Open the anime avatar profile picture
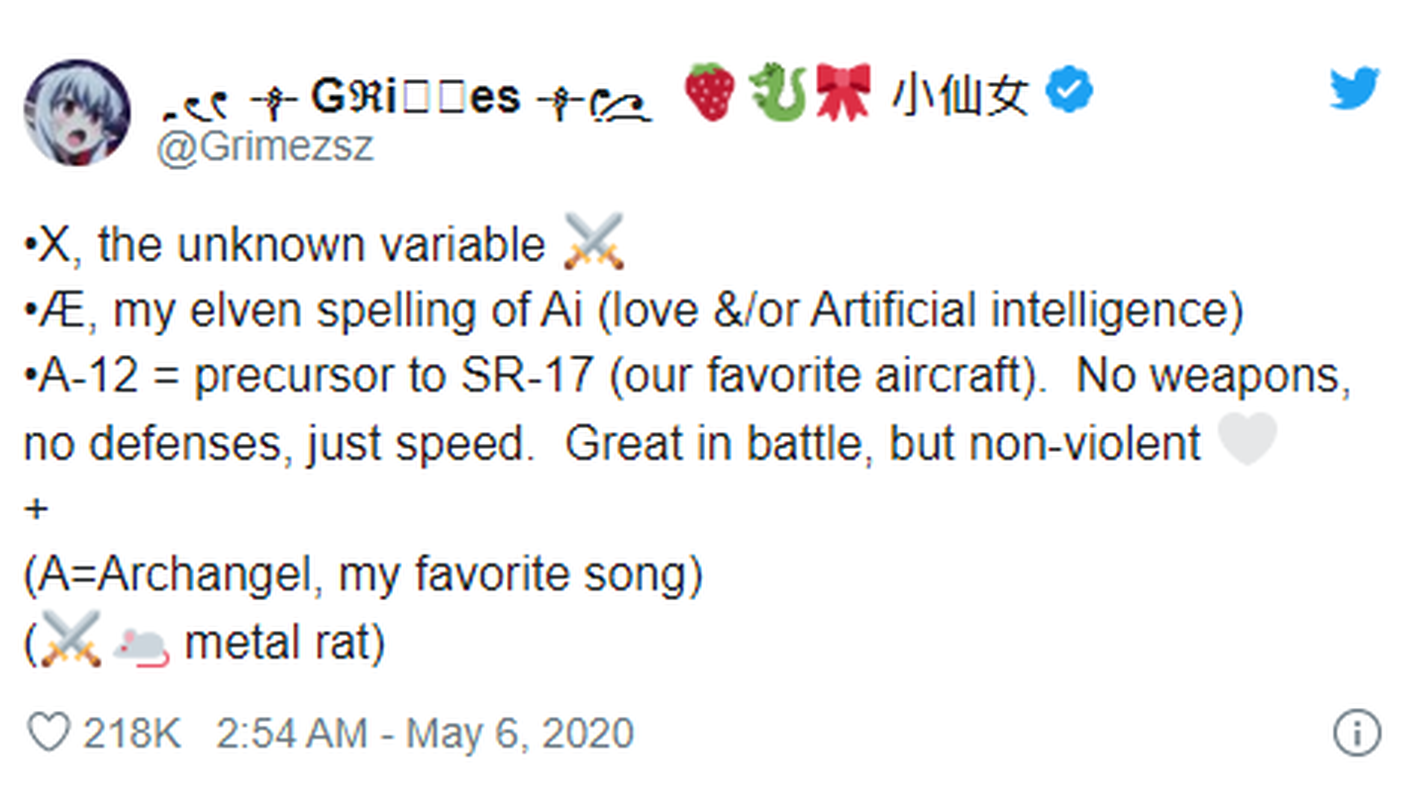This screenshot has height=792, width=1408. tap(77, 112)
